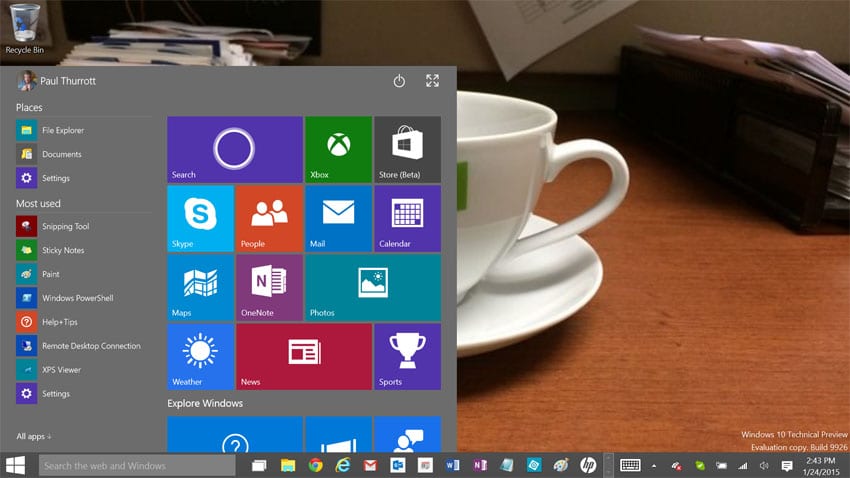Open the Calendar tile

pyautogui.click(x=408, y=218)
